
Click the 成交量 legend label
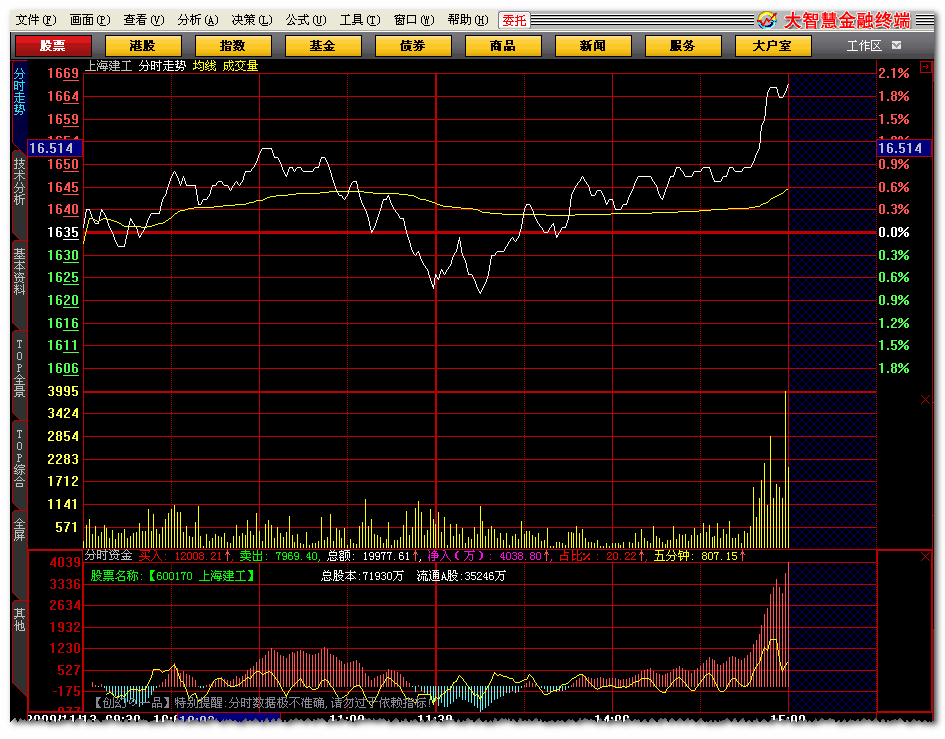[240, 66]
